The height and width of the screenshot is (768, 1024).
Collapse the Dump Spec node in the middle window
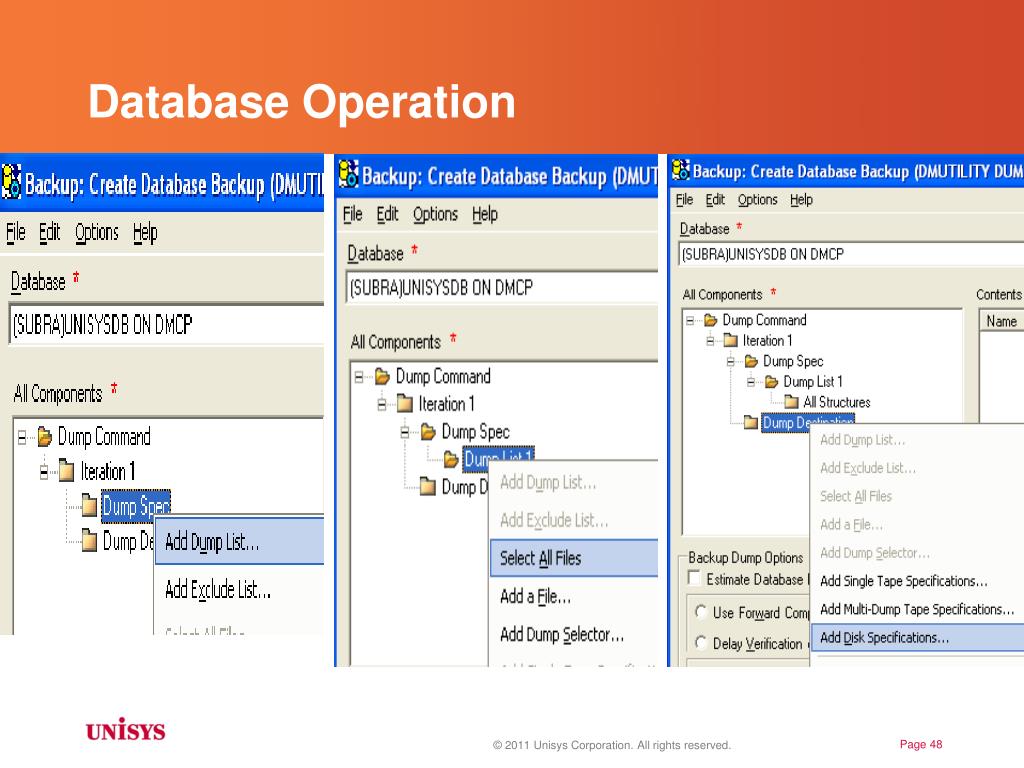[405, 432]
